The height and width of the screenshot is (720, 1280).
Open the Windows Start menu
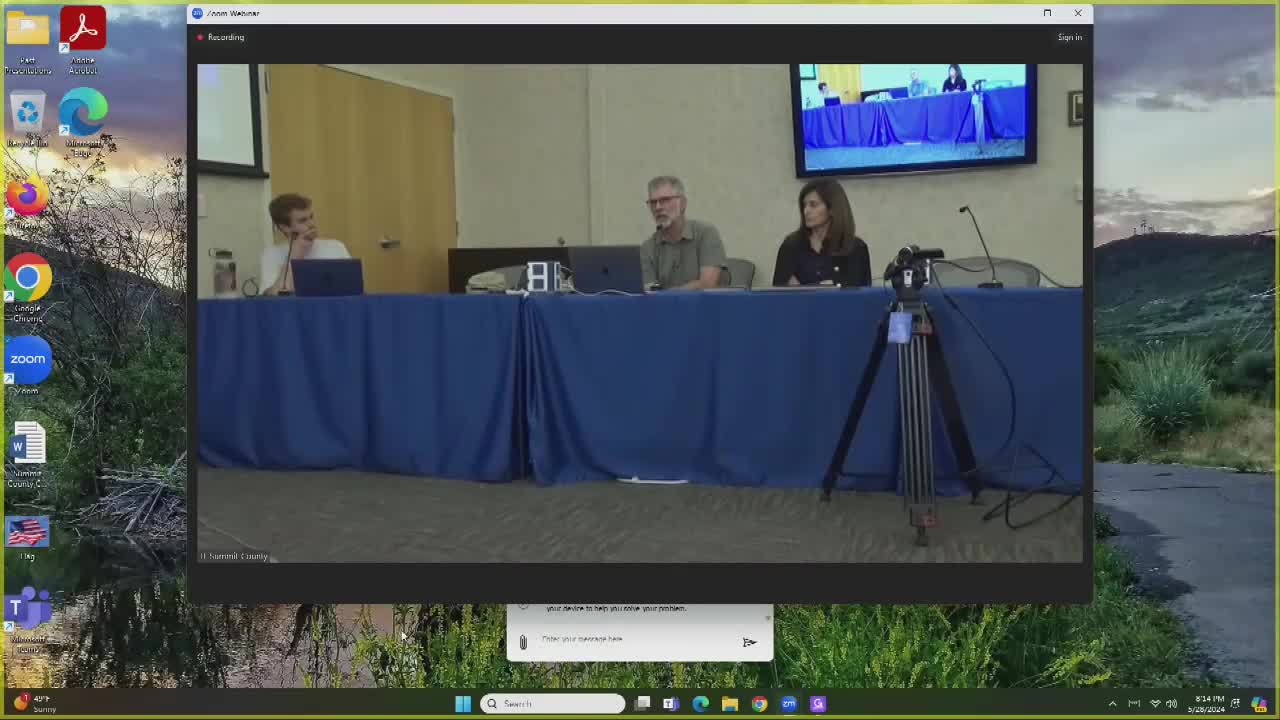click(x=463, y=704)
